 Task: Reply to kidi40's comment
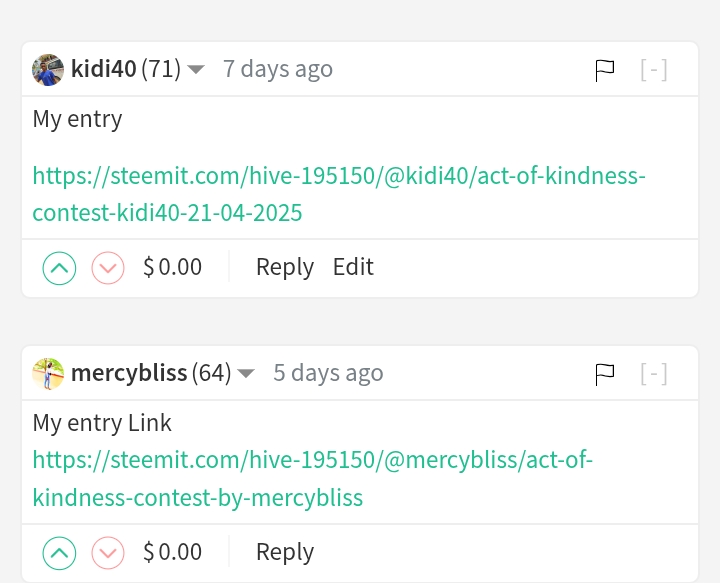click(x=285, y=267)
